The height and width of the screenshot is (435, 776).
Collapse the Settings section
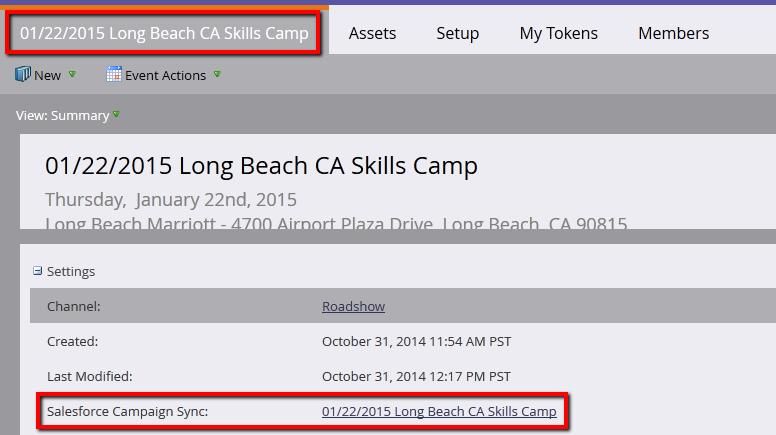pyautogui.click(x=38, y=271)
